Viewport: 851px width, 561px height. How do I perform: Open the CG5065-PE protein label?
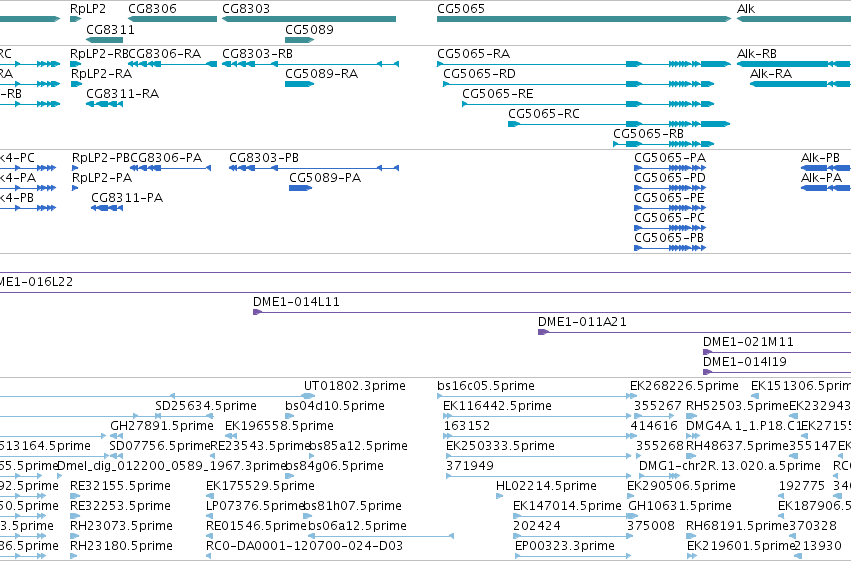click(x=669, y=198)
